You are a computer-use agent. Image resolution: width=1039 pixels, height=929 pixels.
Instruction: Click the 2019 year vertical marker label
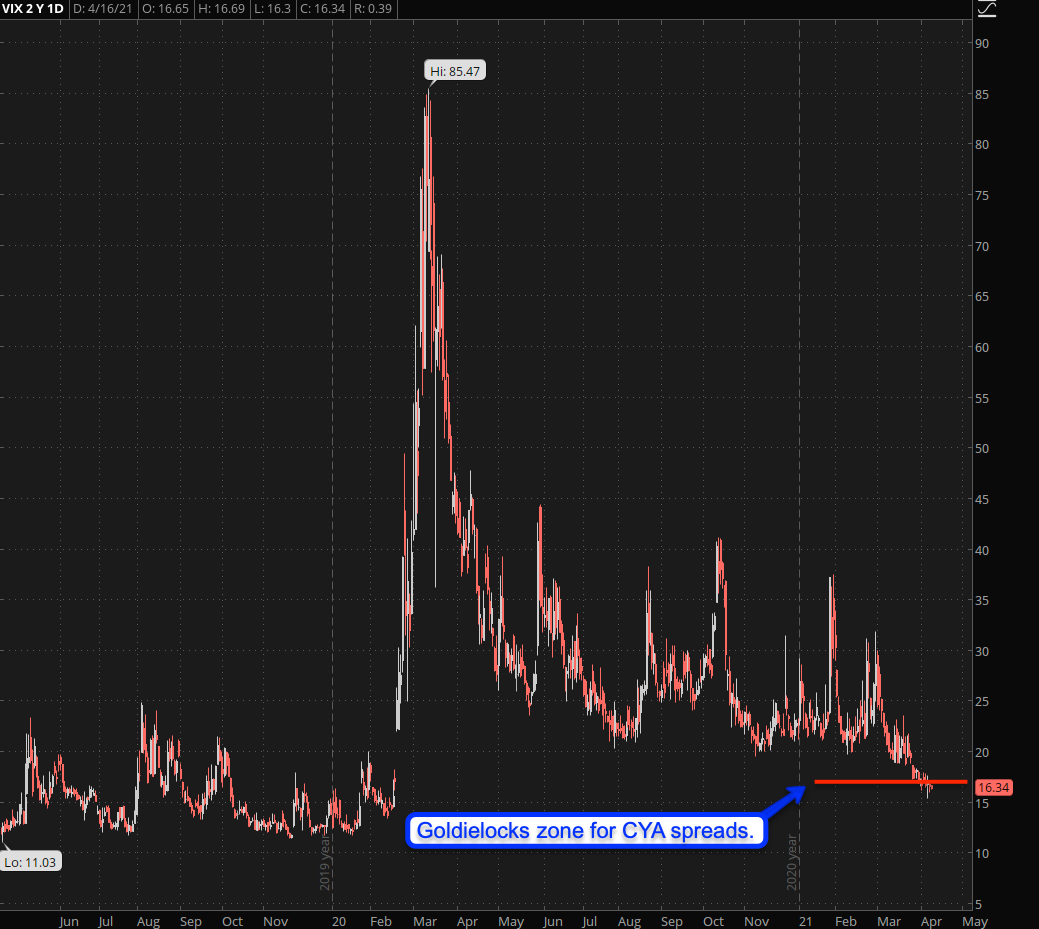326,861
